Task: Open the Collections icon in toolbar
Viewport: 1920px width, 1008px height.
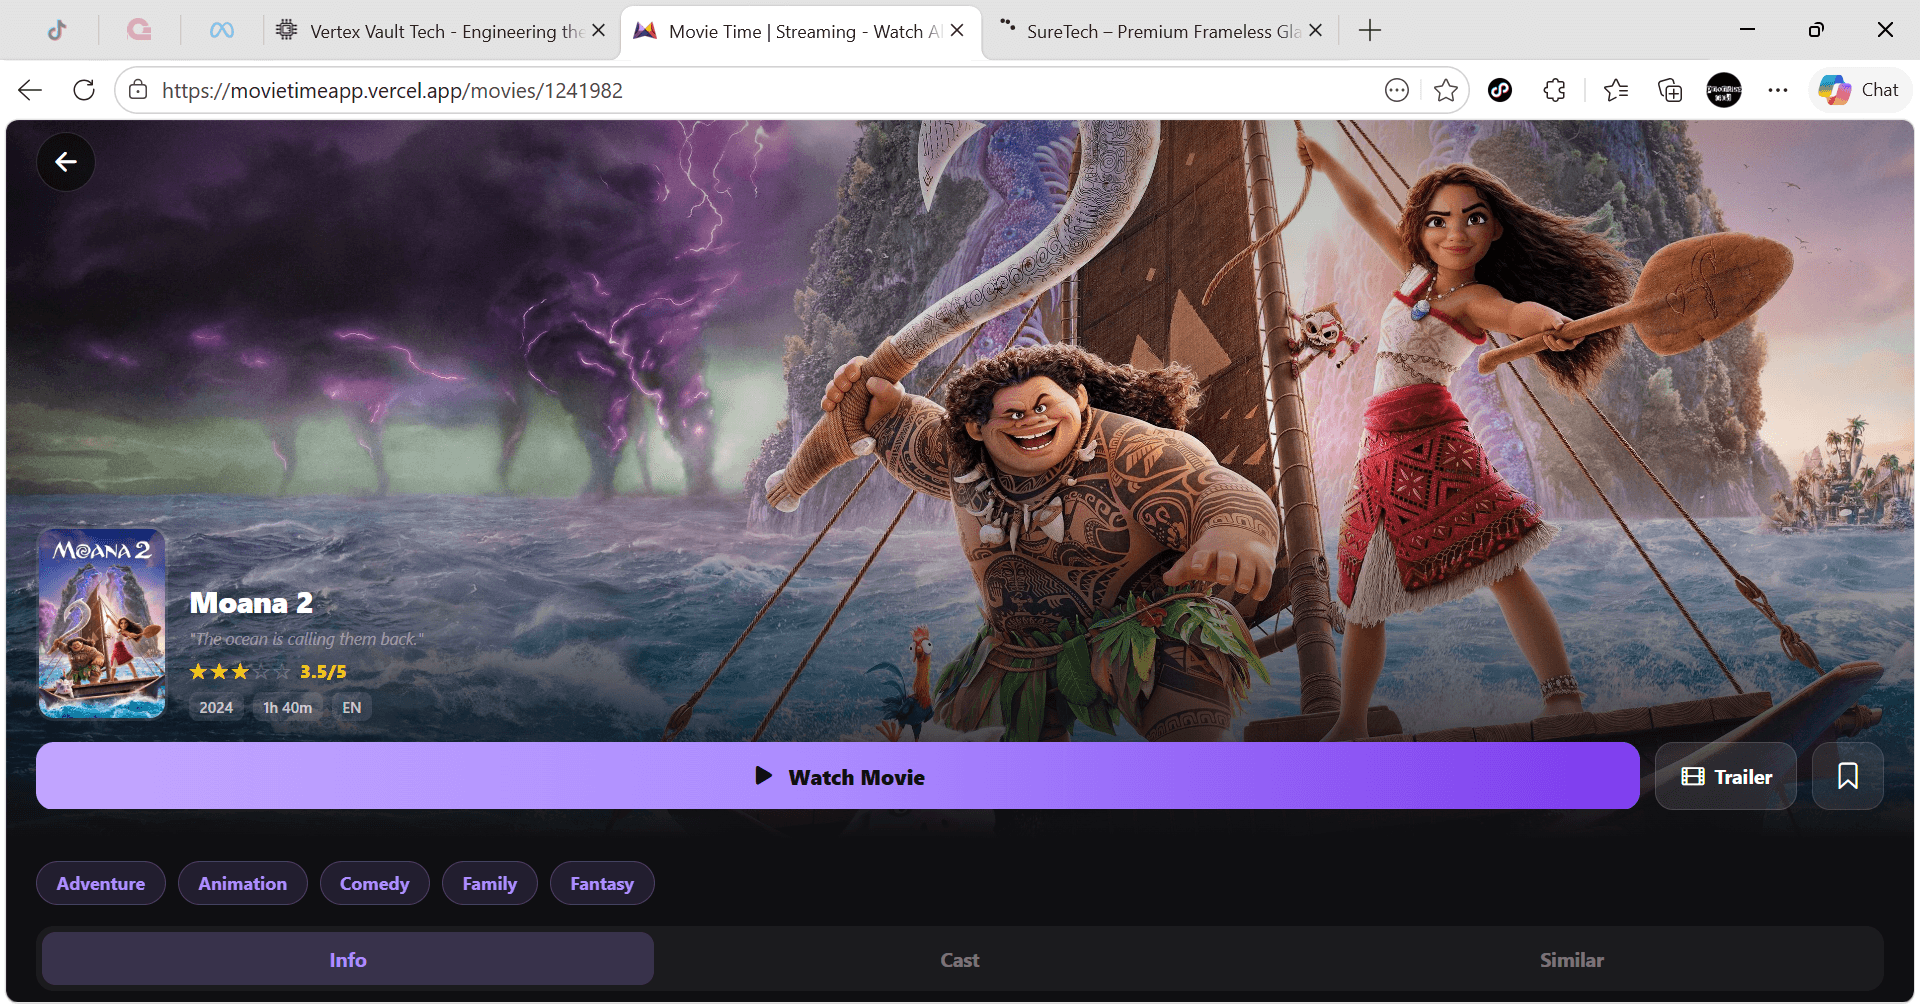Action: (x=1670, y=90)
